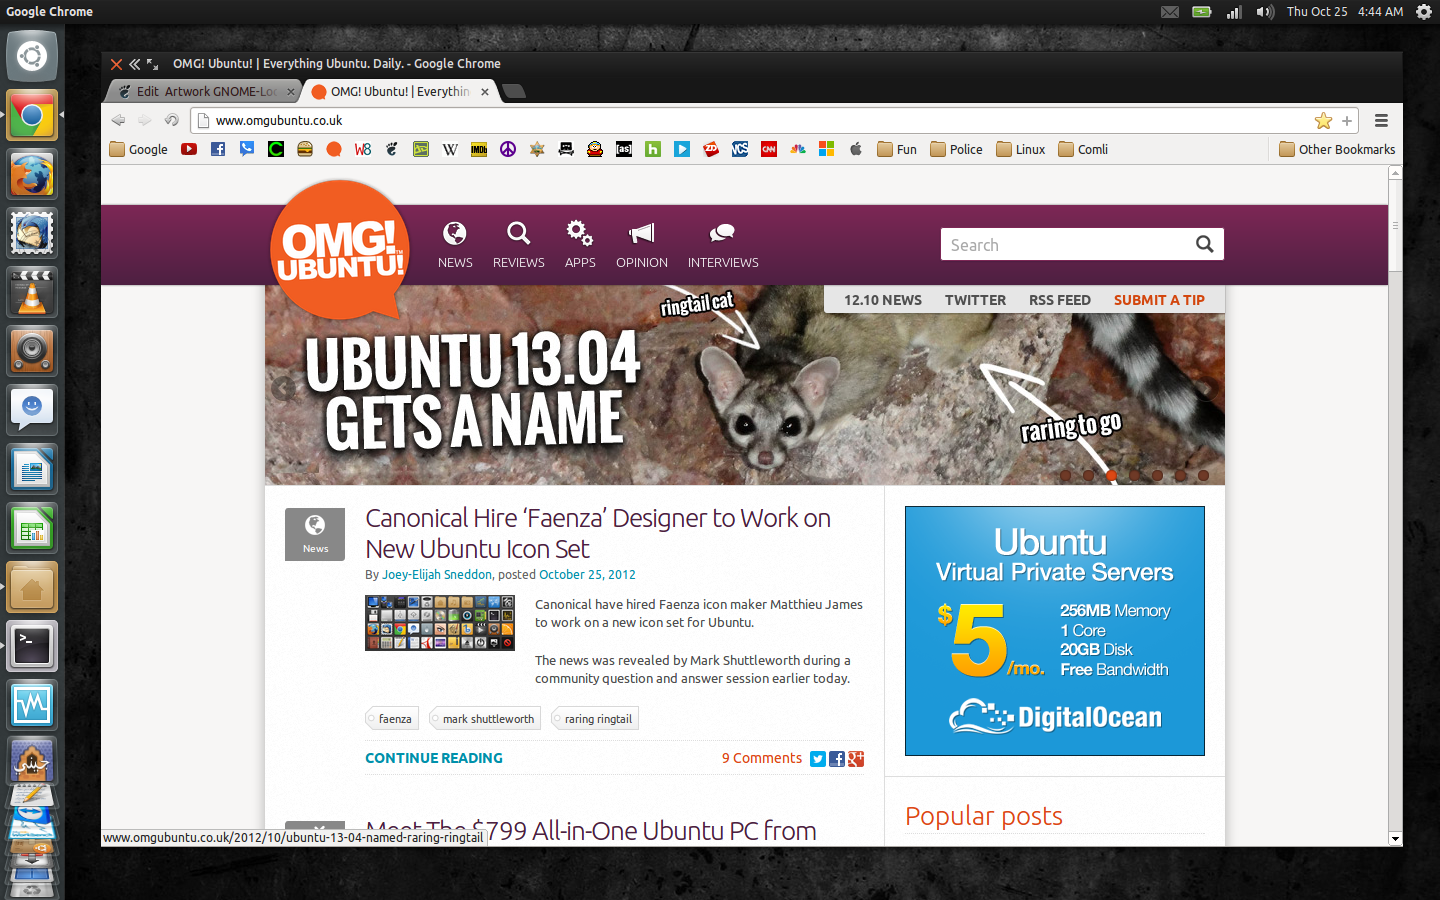Open the Fun bookmarks folder
1440x900 pixels.
pos(897,149)
